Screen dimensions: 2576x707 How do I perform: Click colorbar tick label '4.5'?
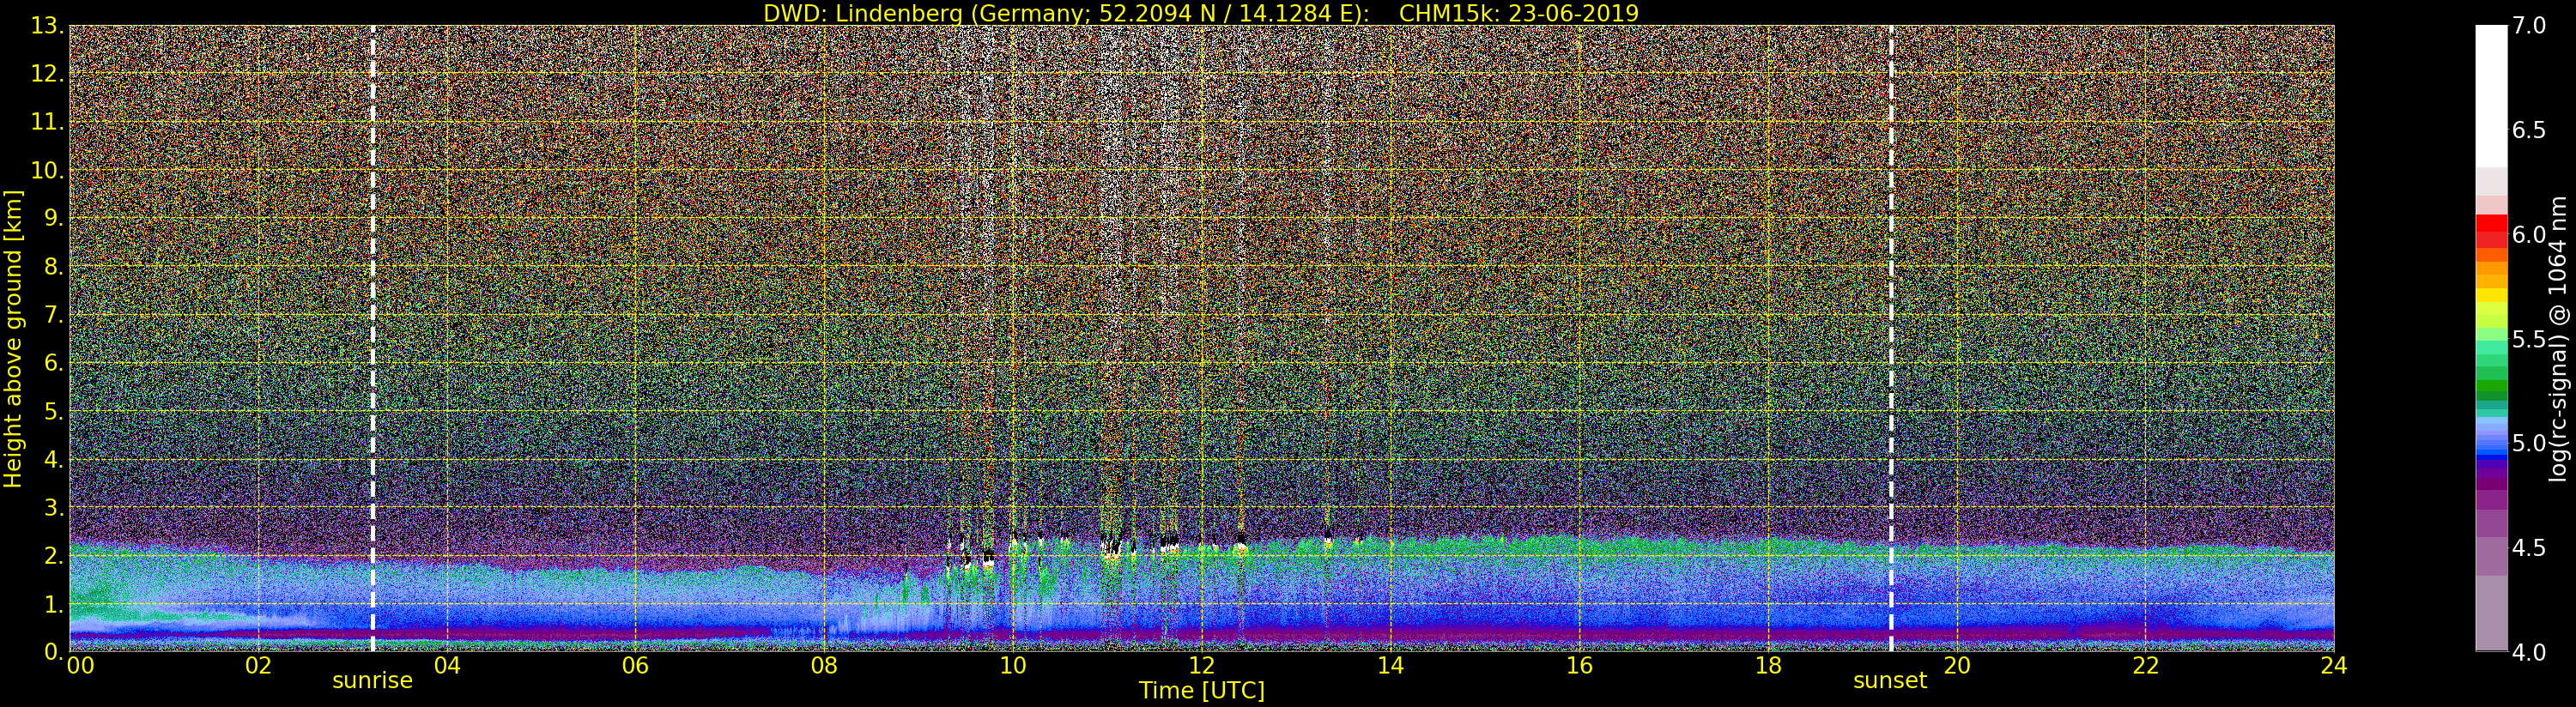click(x=2529, y=547)
